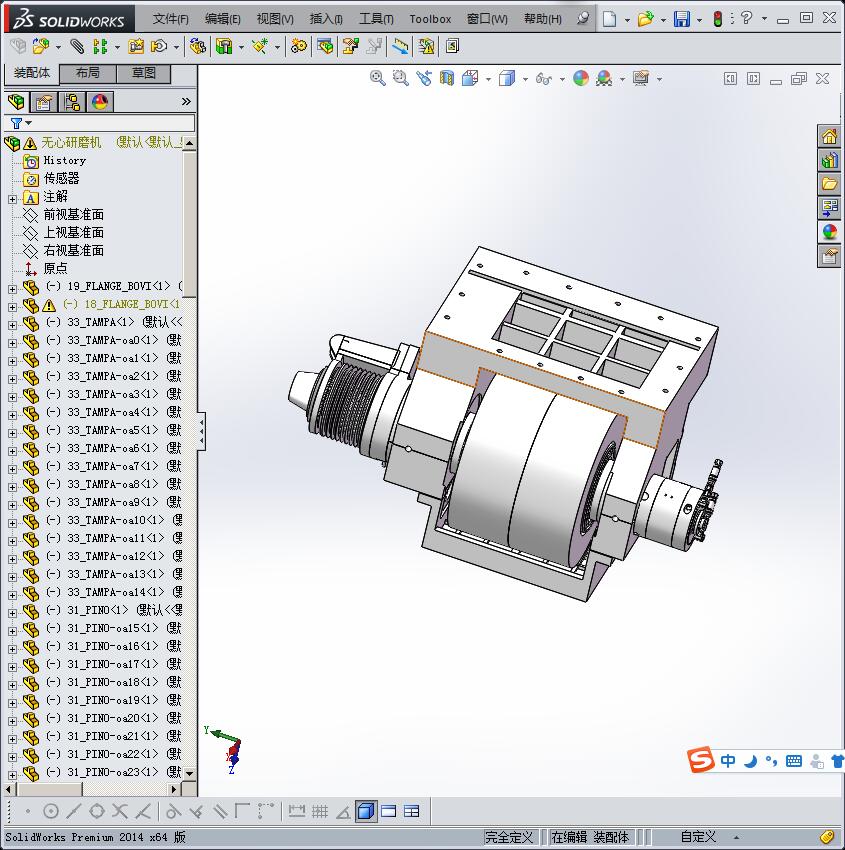Toggle the Sogou soft keyboard icon

tap(794, 761)
